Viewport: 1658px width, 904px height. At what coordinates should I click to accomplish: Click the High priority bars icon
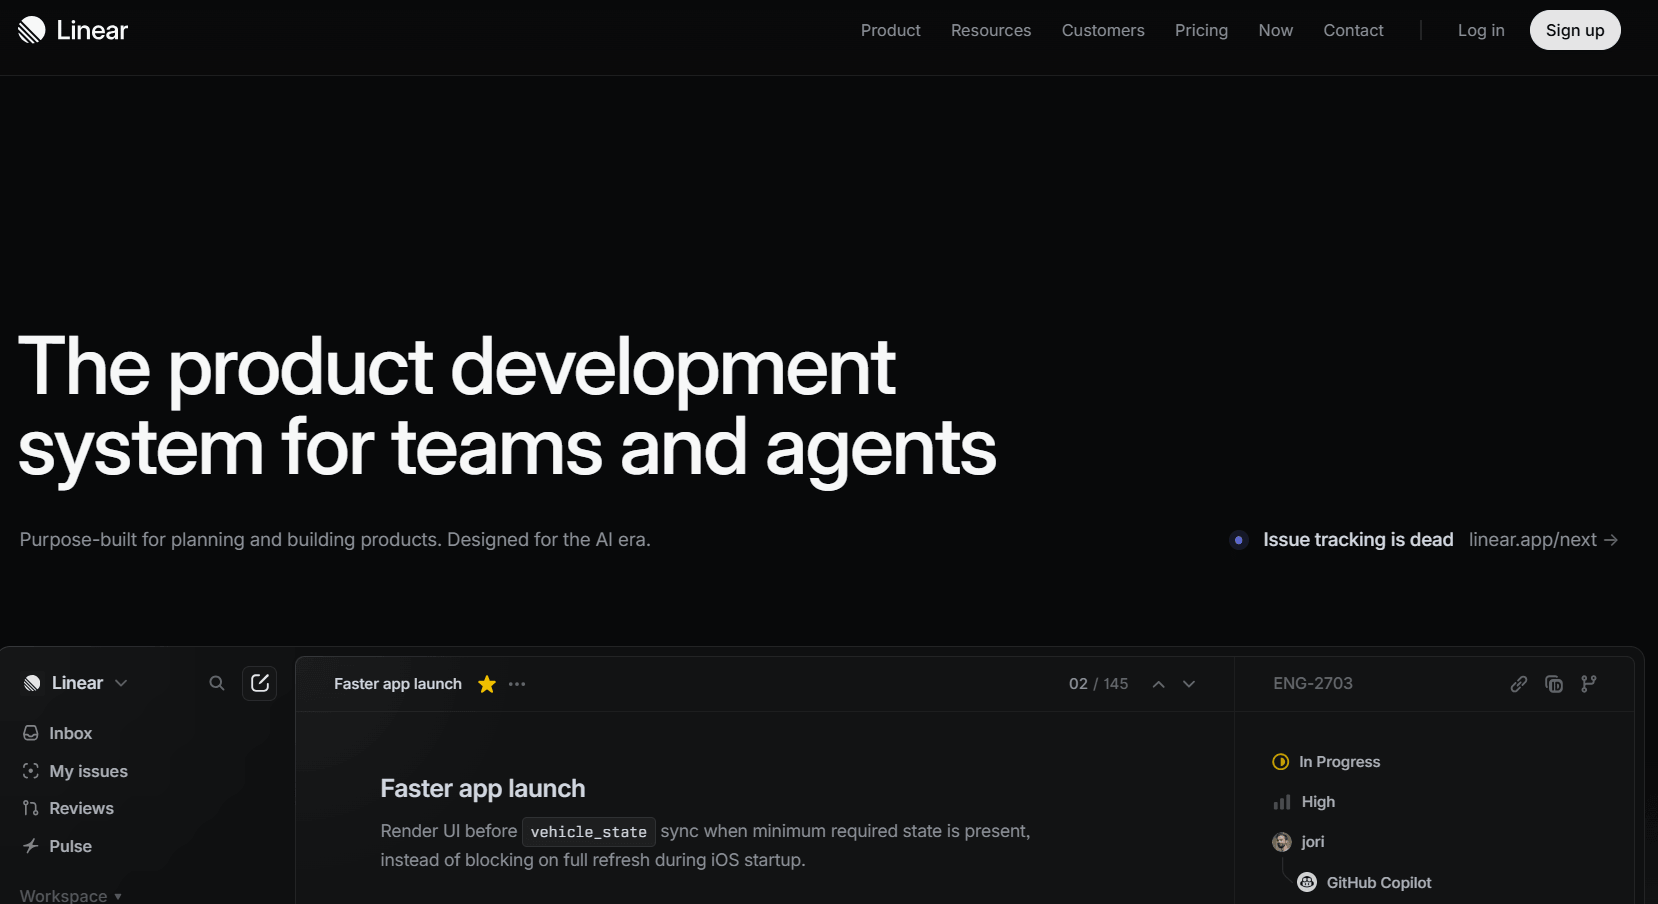click(1282, 802)
